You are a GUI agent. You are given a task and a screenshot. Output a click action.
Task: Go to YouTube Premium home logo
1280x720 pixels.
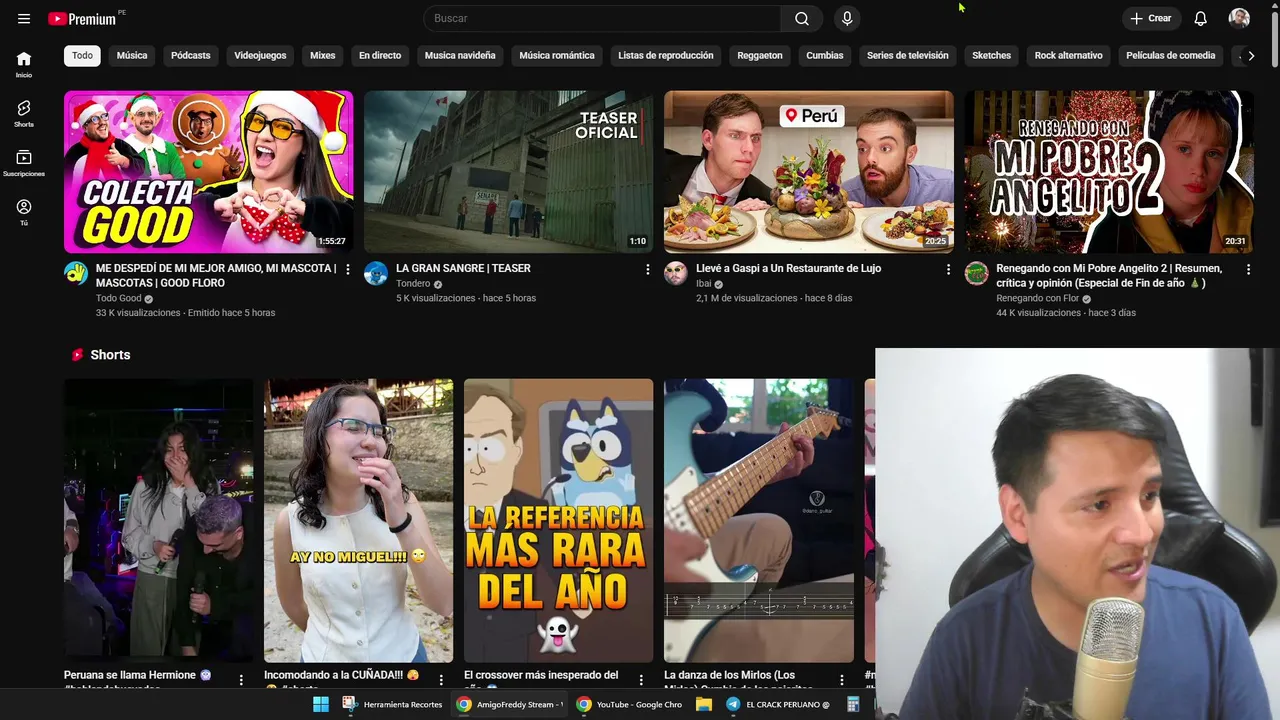[82, 18]
